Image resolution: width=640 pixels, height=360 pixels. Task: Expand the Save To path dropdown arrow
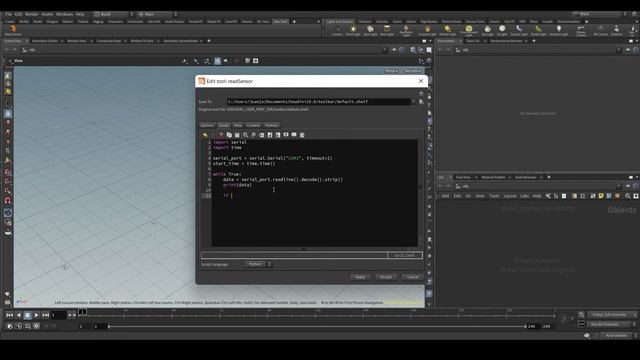414,102
